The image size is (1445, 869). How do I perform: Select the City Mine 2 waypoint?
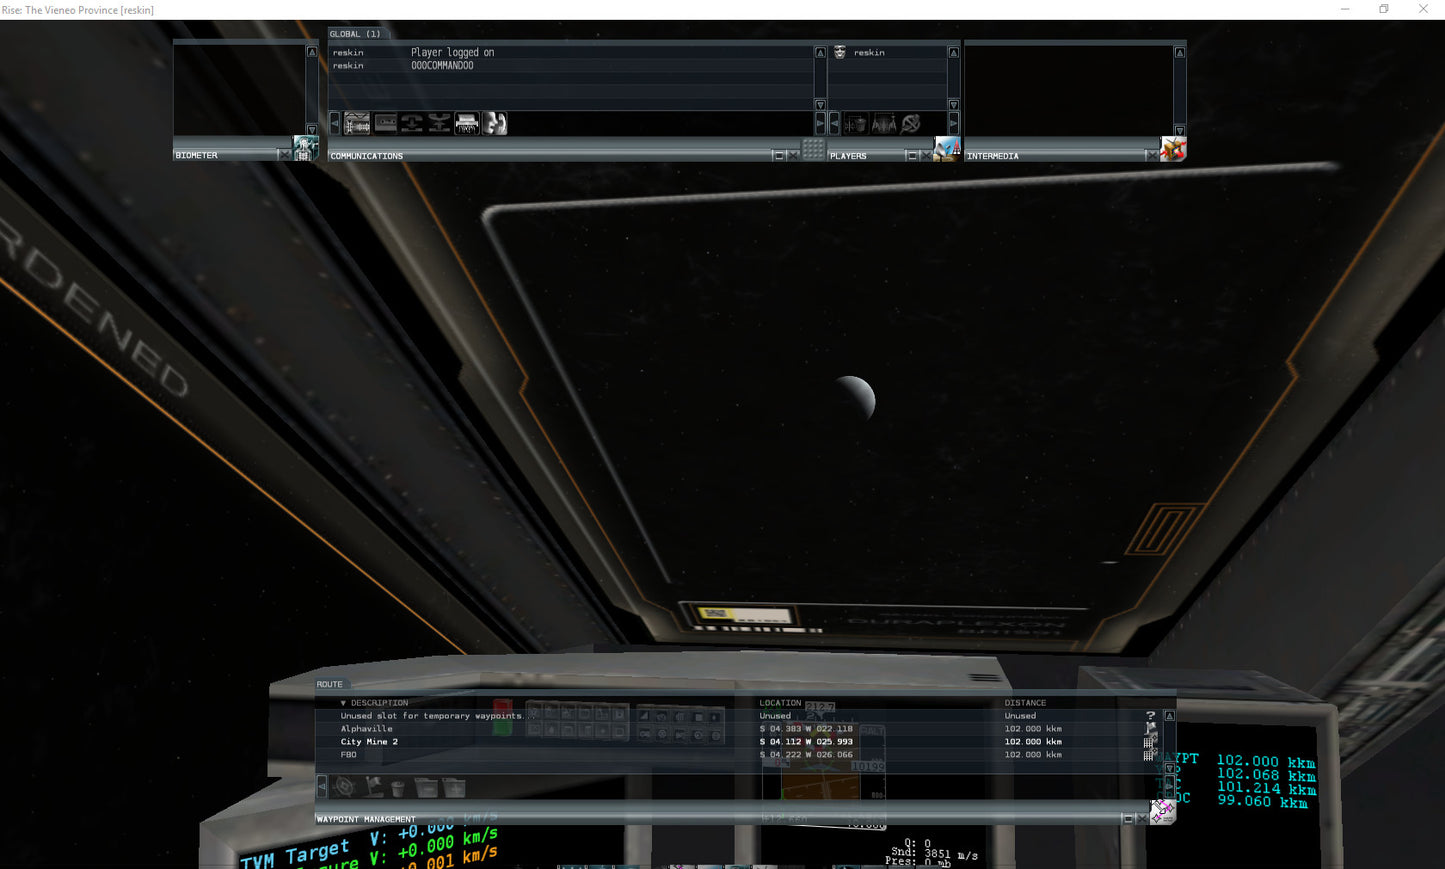pos(369,742)
